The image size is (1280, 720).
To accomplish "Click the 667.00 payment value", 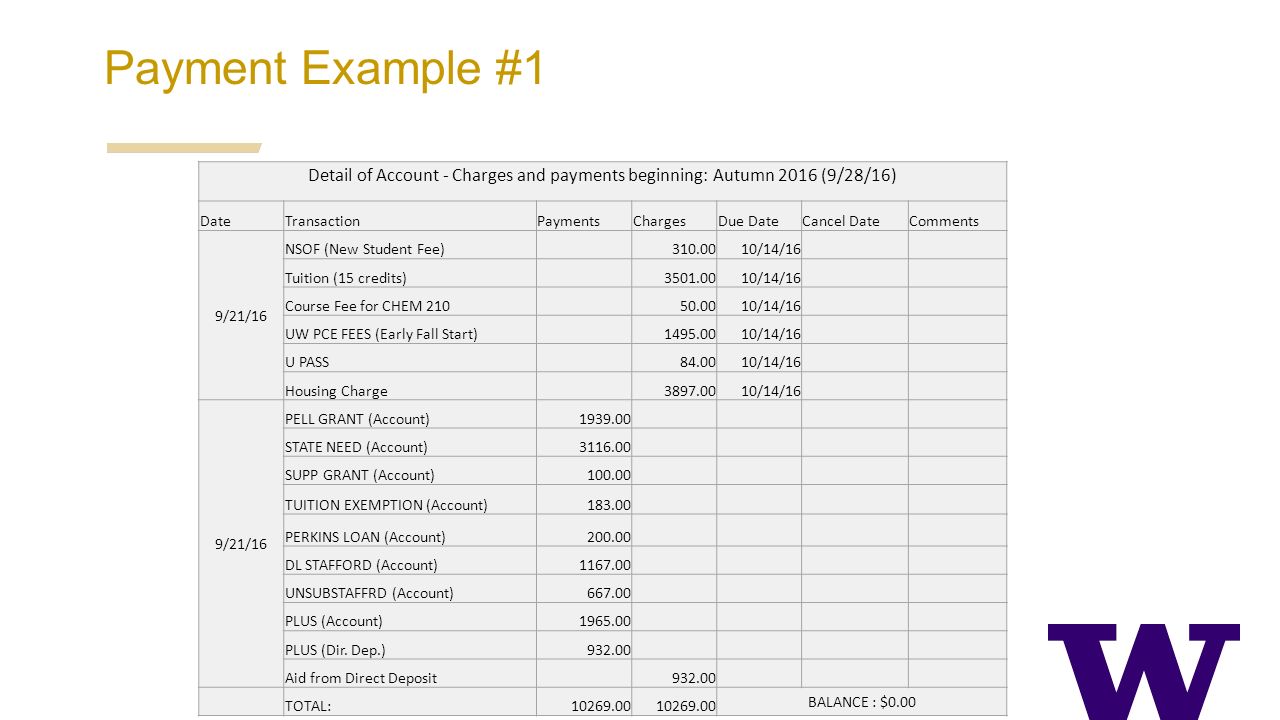I will coord(609,593).
